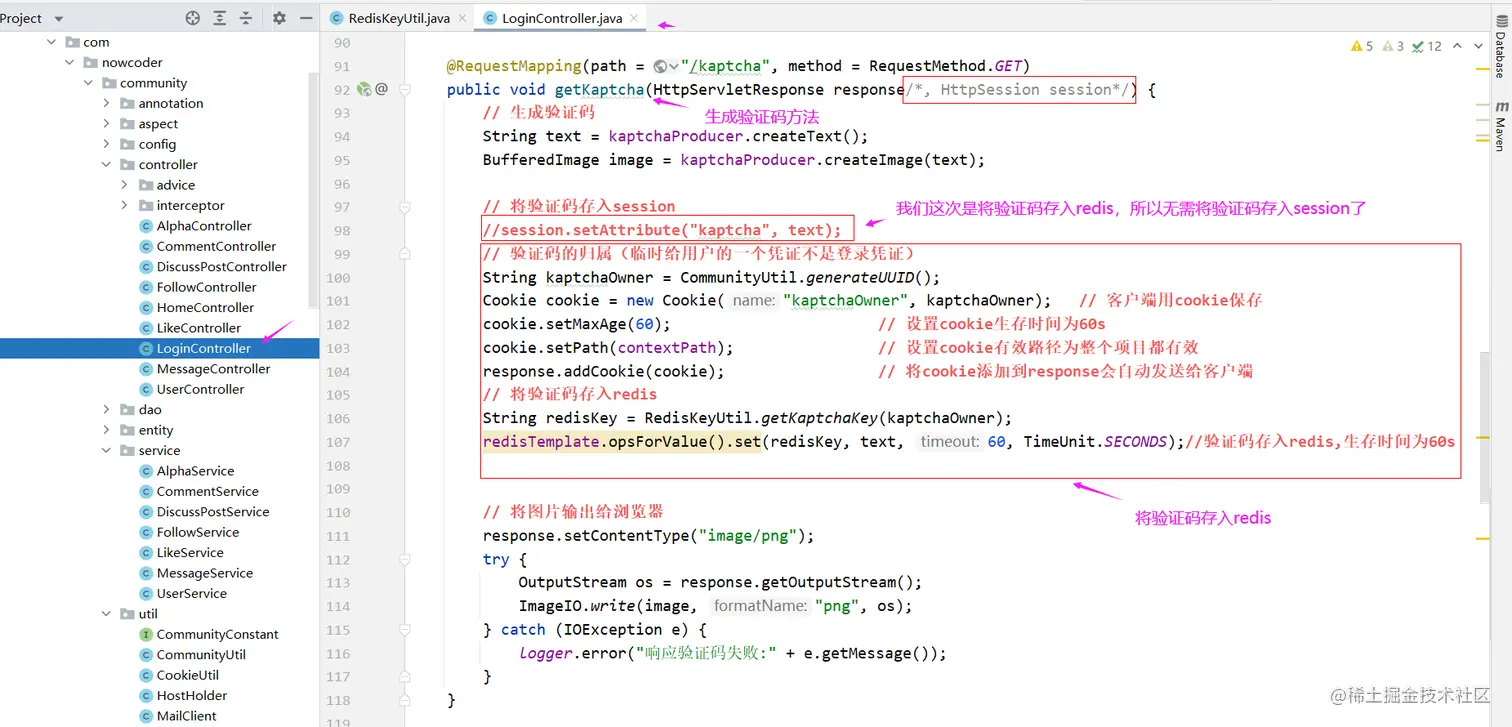Image resolution: width=1512 pixels, height=727 pixels.
Task: Open HomeController in the project tree
Action: tap(205, 307)
